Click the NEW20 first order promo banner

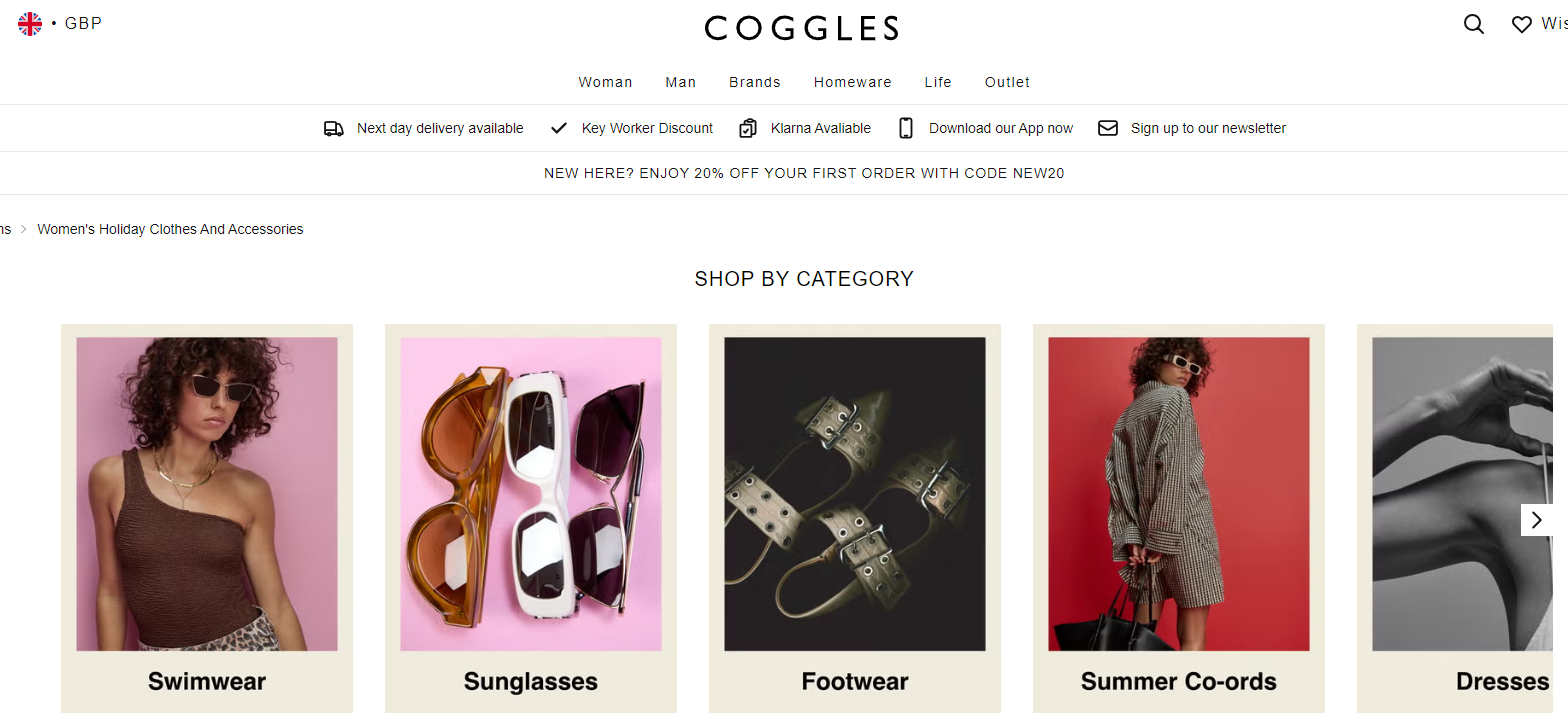pos(804,173)
